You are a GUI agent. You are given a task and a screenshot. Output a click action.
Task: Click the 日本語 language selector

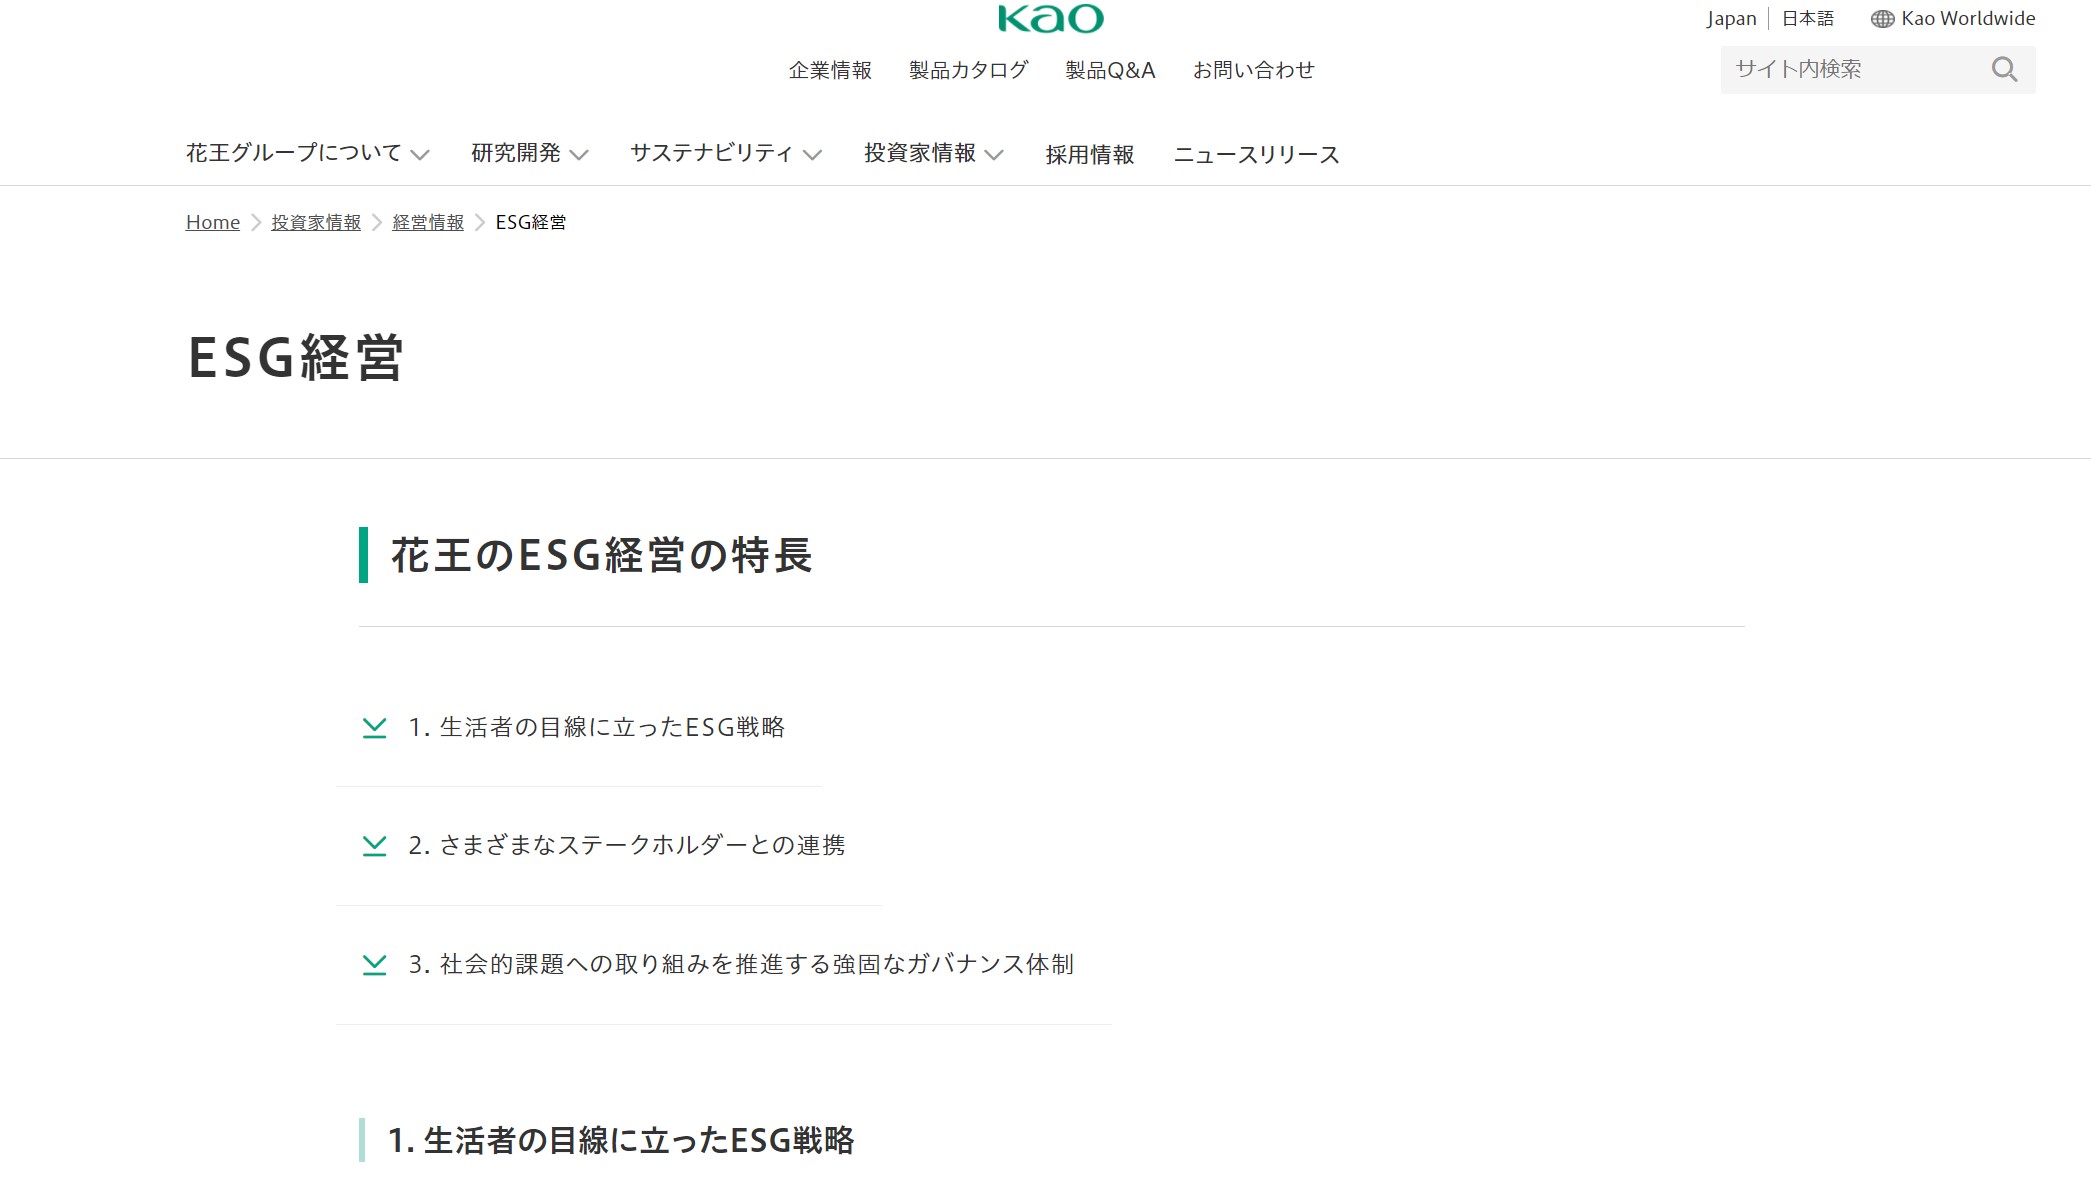[1808, 19]
